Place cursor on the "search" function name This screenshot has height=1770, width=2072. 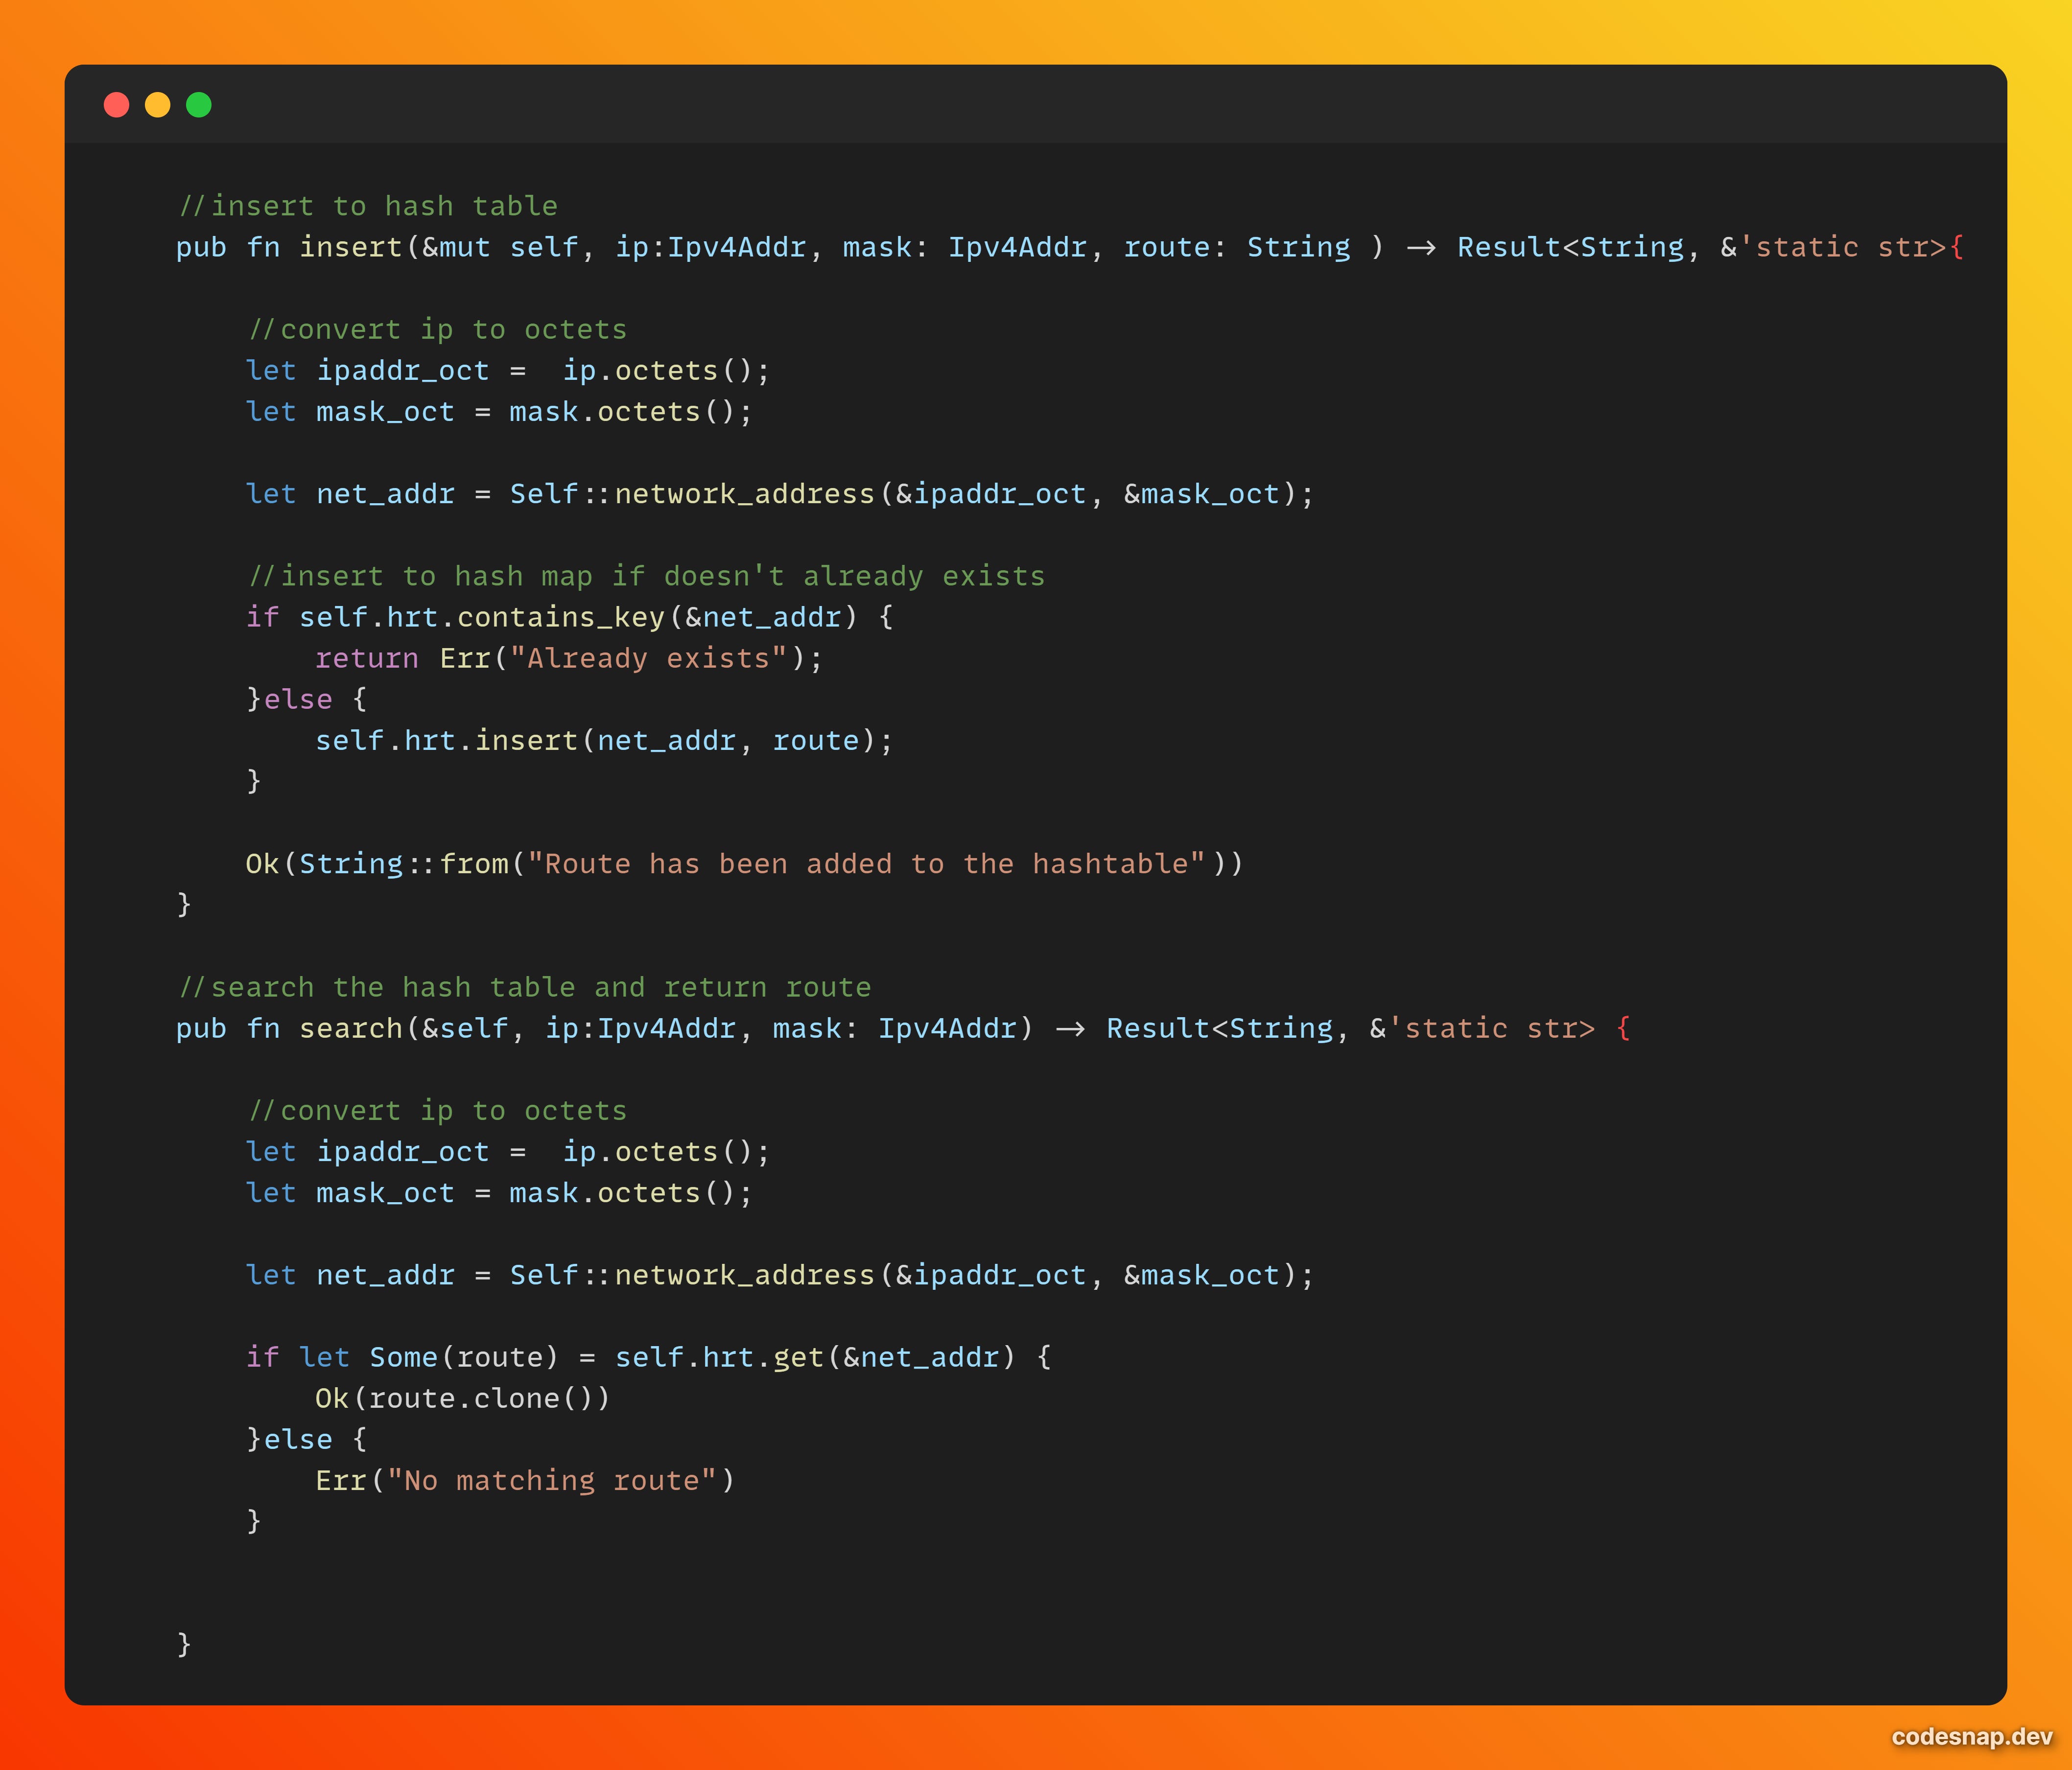[350, 1028]
